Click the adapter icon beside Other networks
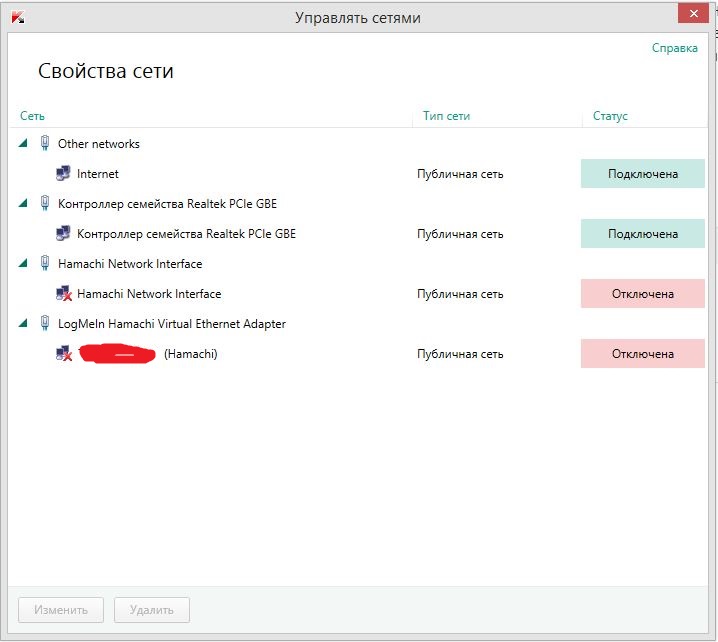 click(44, 143)
